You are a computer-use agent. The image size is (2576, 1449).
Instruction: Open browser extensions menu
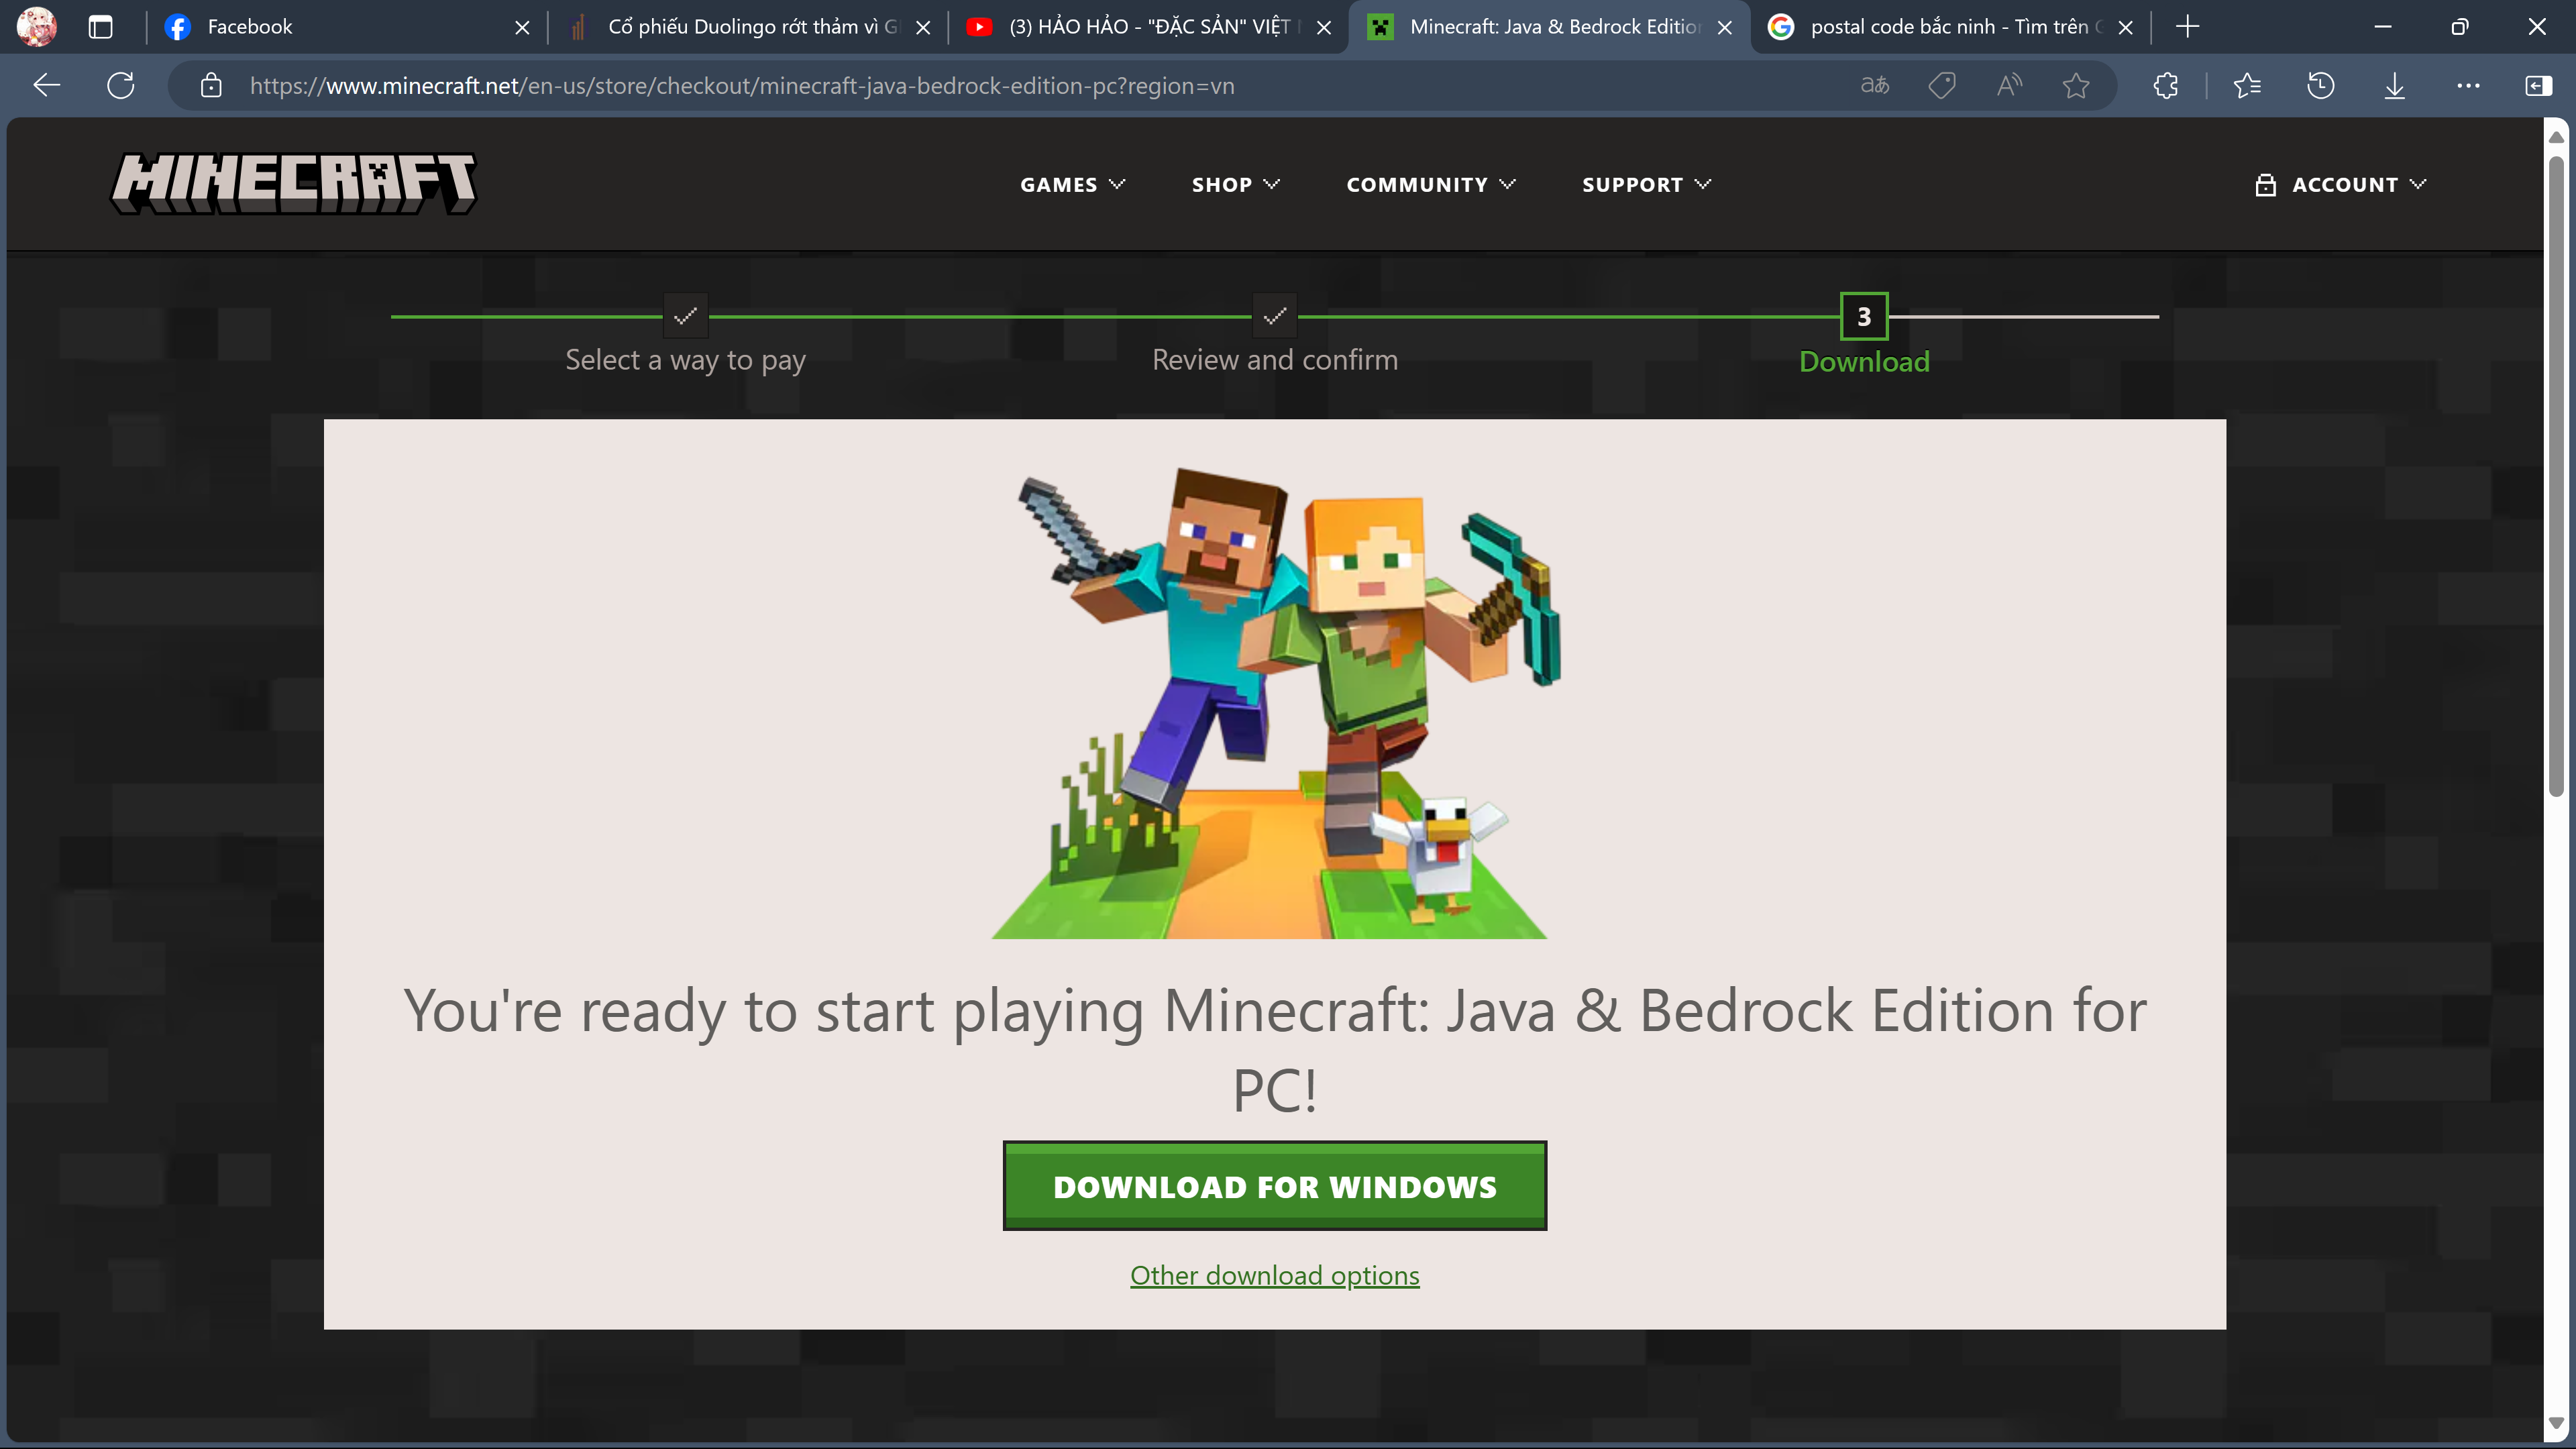point(2166,86)
